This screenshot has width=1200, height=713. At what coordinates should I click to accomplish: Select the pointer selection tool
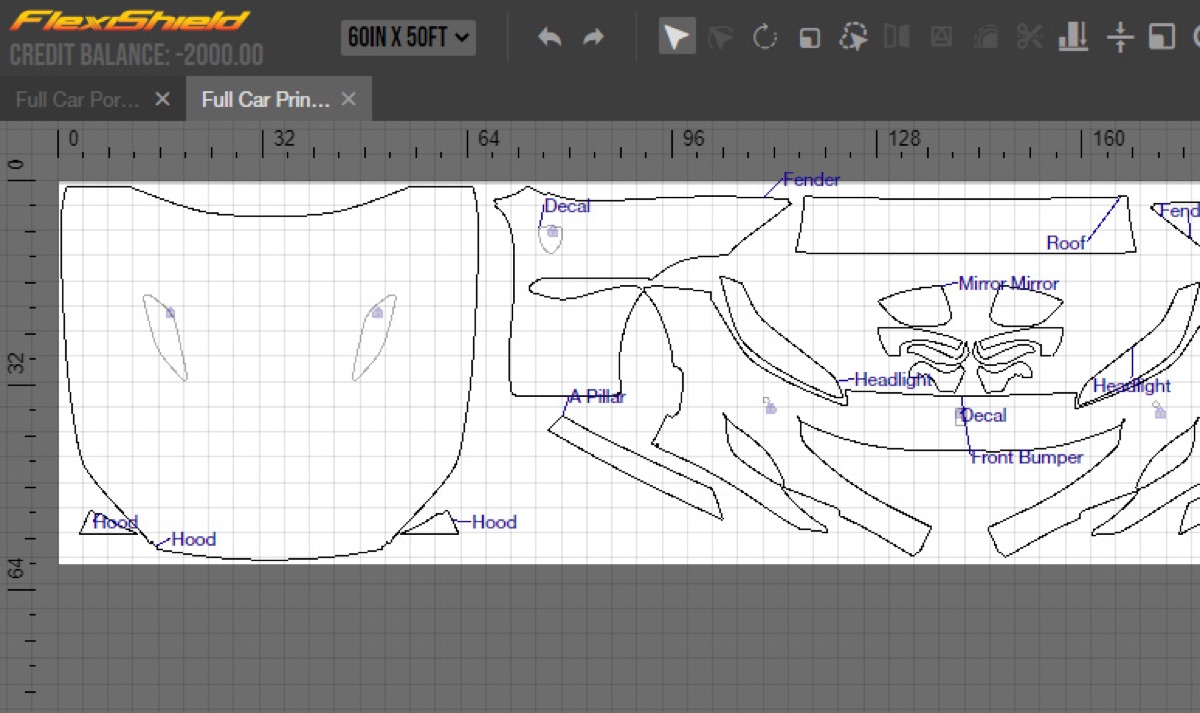[x=676, y=37]
